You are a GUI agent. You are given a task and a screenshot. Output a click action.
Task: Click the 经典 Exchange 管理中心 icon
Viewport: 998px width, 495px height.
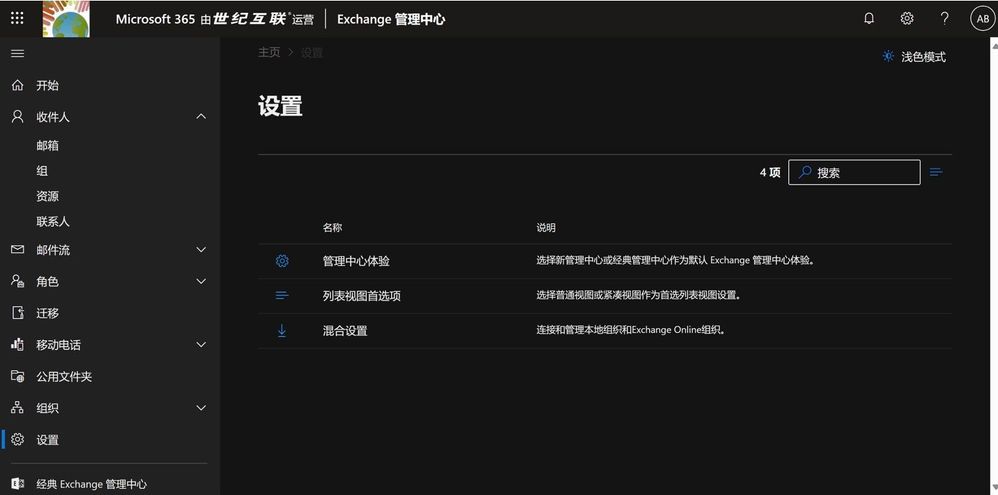pyautogui.click(x=18, y=484)
